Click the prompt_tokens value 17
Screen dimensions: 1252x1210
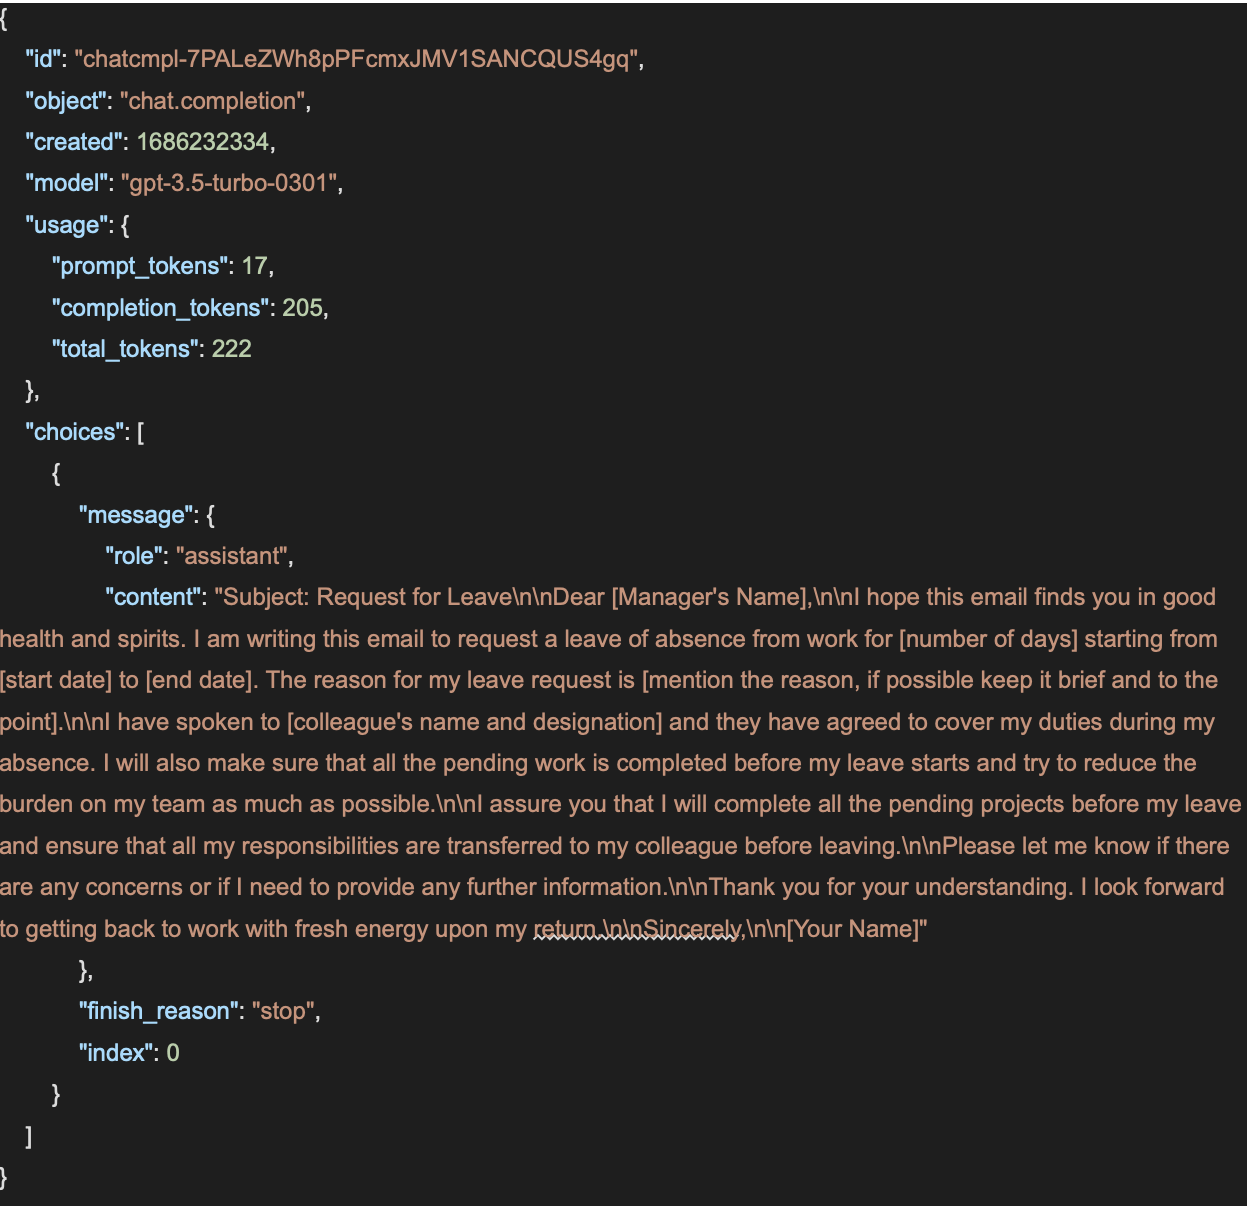click(x=254, y=266)
